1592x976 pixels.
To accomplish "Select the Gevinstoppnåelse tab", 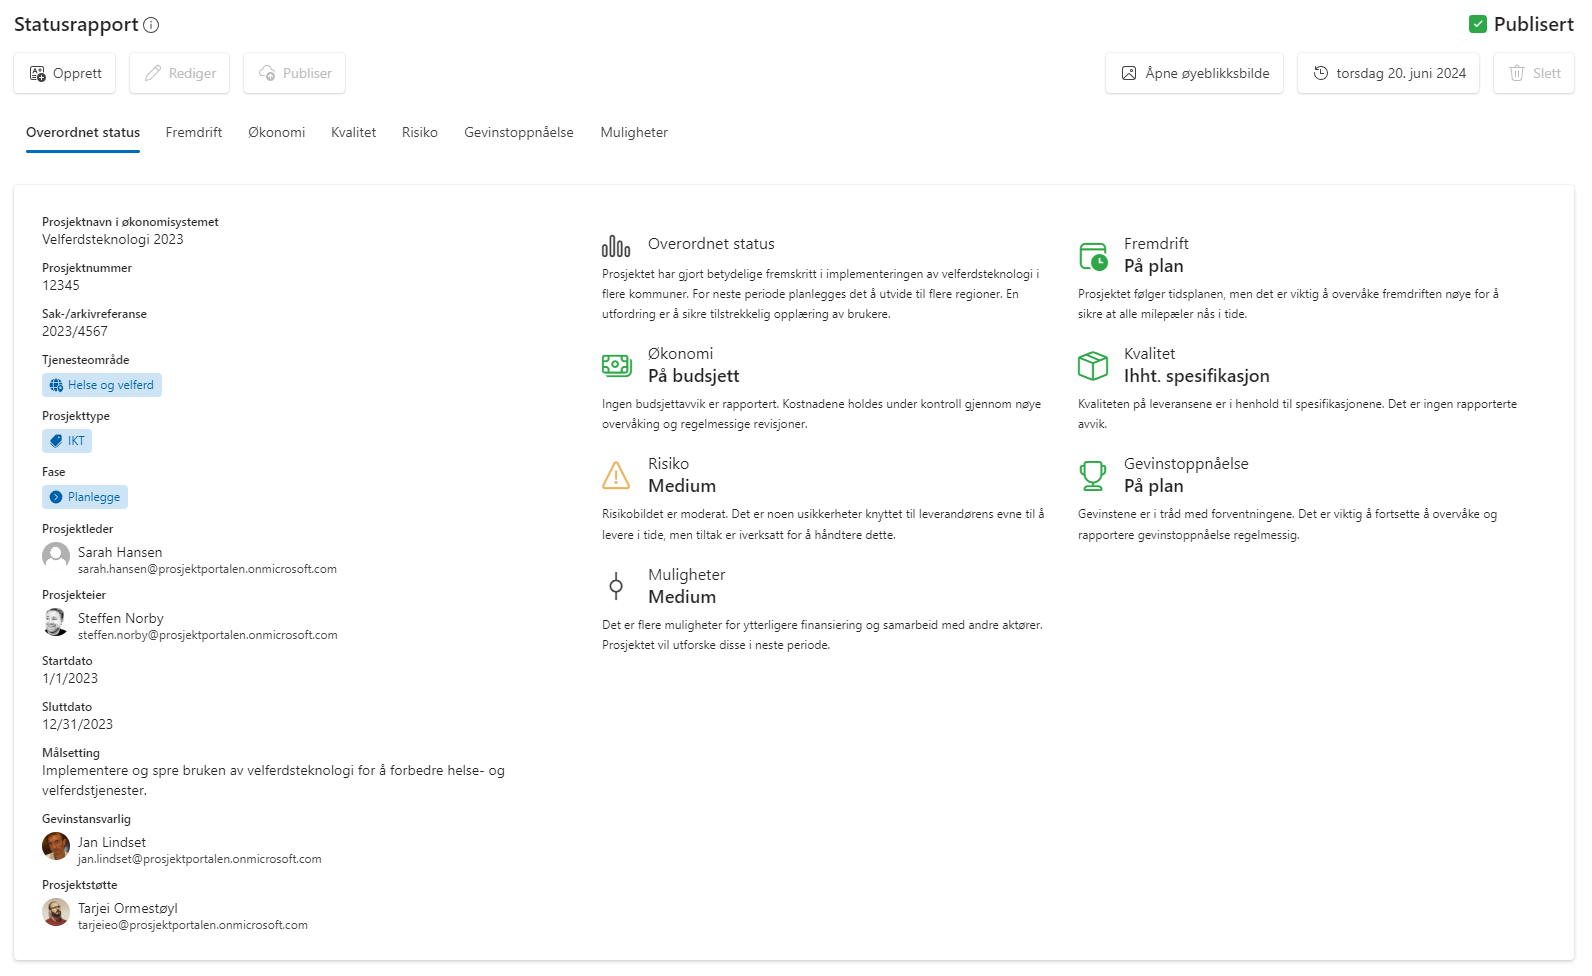I will (x=518, y=132).
